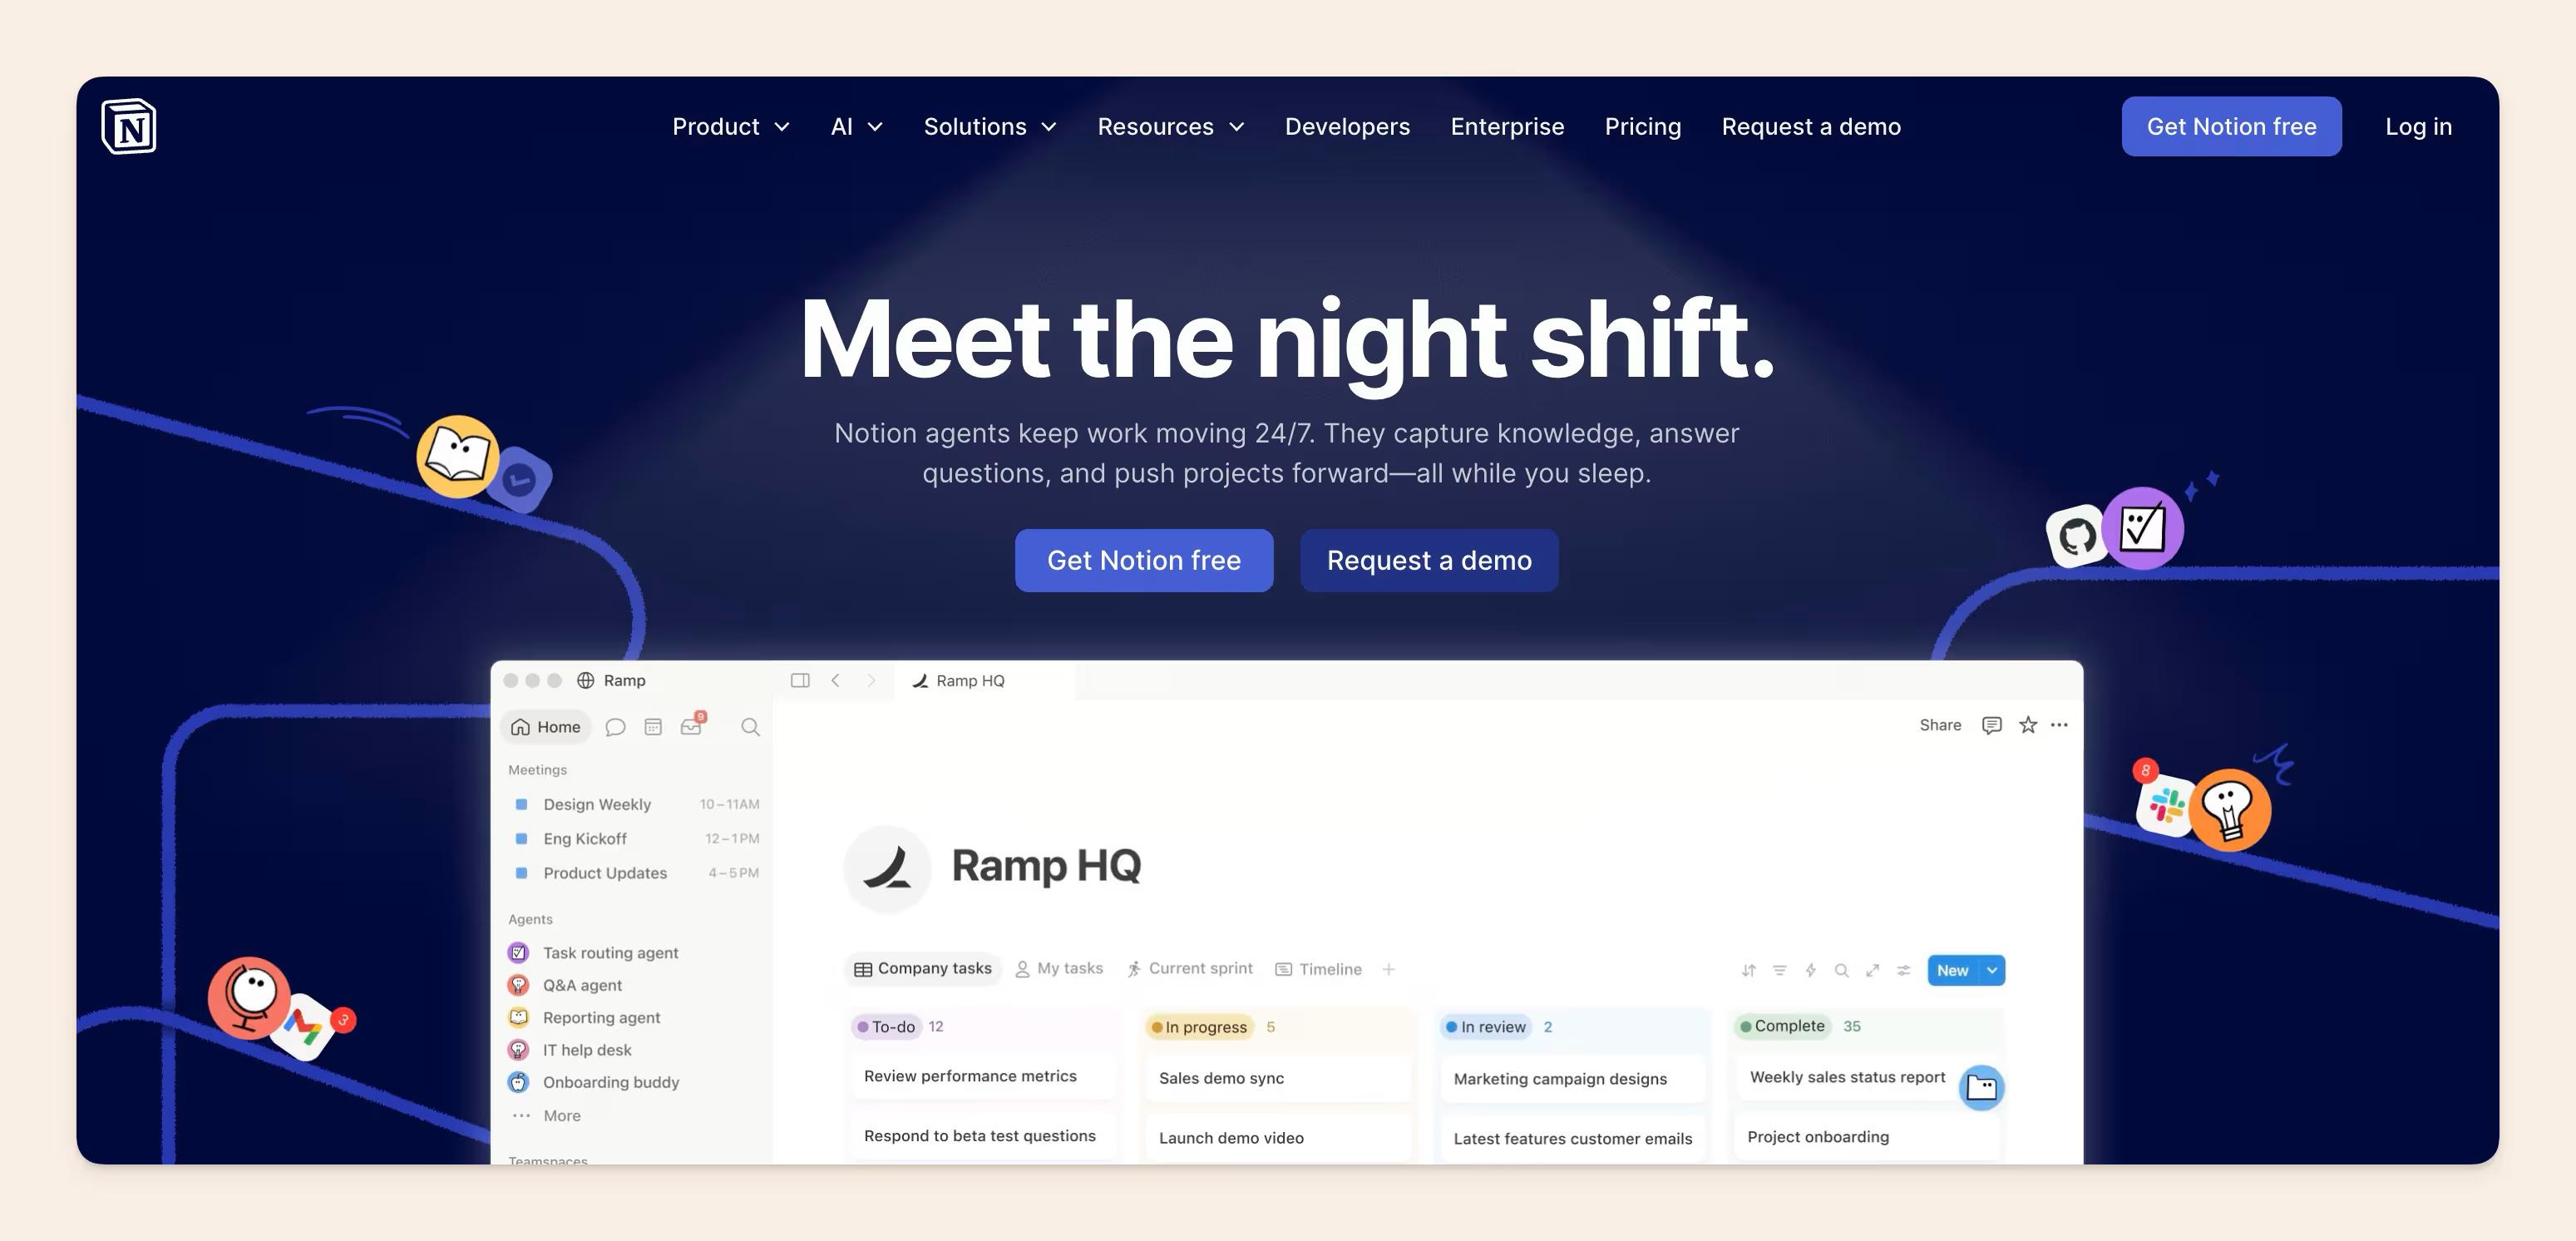Click the open book agent icon

click(x=458, y=456)
